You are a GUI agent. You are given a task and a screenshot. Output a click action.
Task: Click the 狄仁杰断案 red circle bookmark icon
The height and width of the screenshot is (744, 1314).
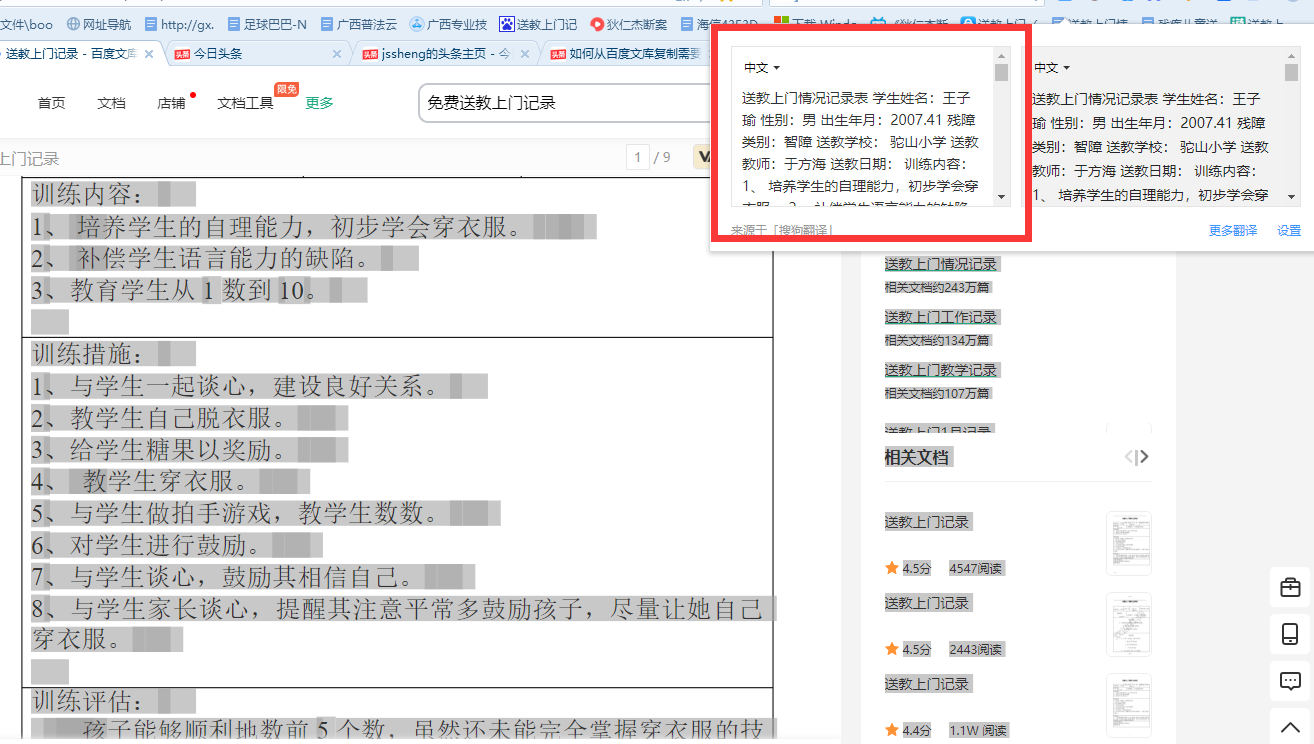(x=596, y=23)
